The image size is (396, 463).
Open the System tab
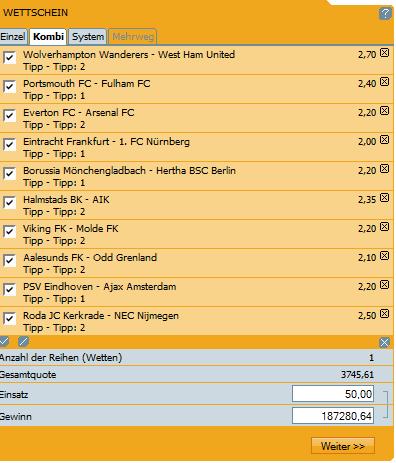click(x=88, y=37)
